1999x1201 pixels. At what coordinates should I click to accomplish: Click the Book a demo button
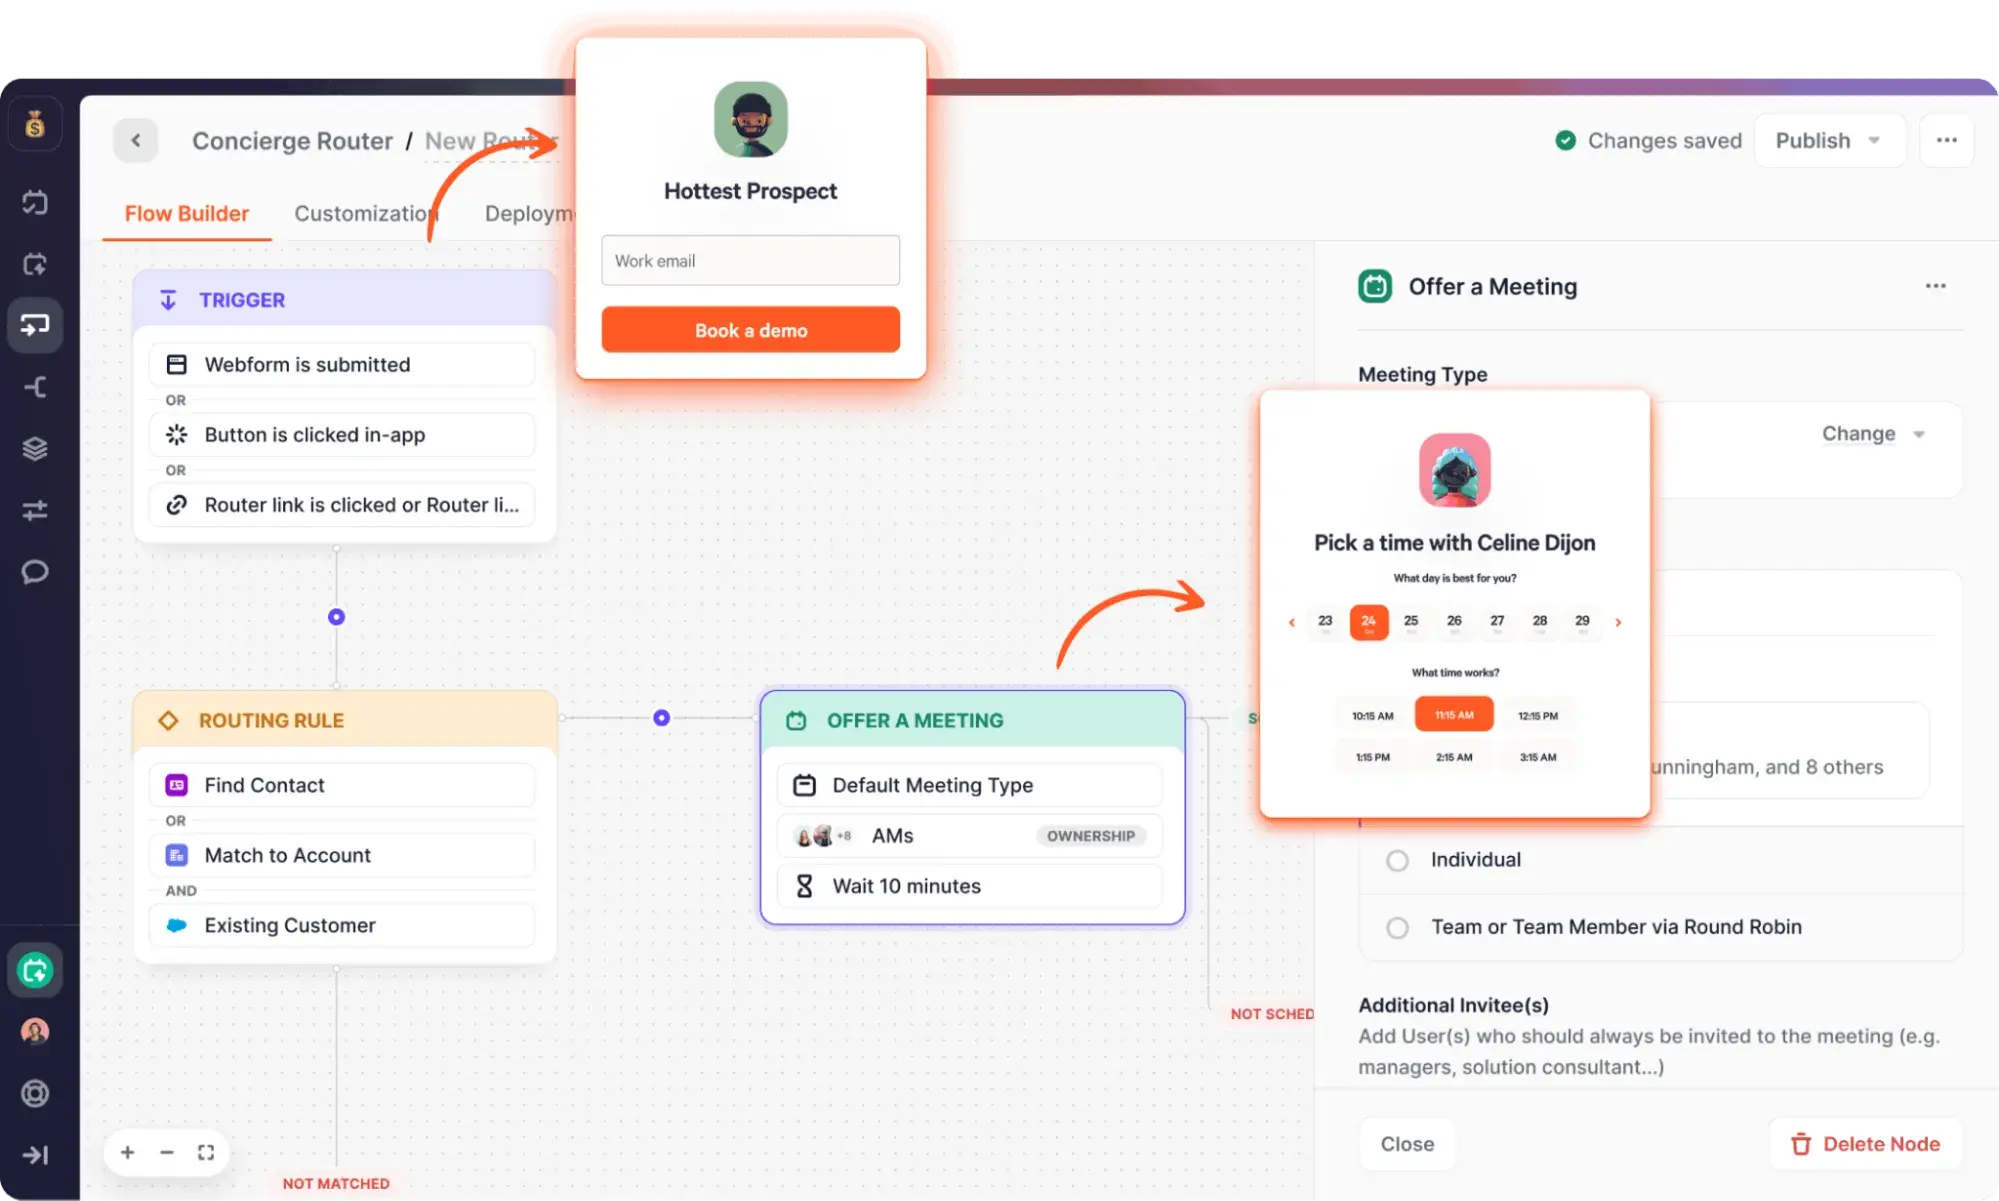tap(750, 329)
